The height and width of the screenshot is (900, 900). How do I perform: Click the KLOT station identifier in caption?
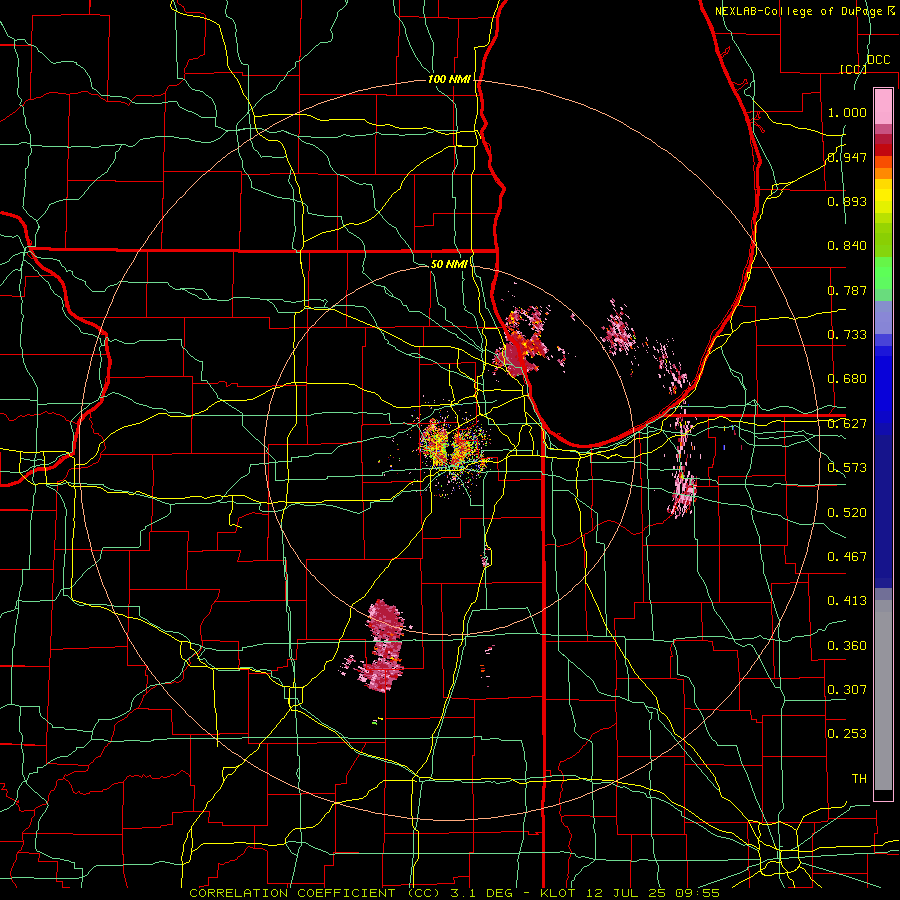click(x=557, y=893)
